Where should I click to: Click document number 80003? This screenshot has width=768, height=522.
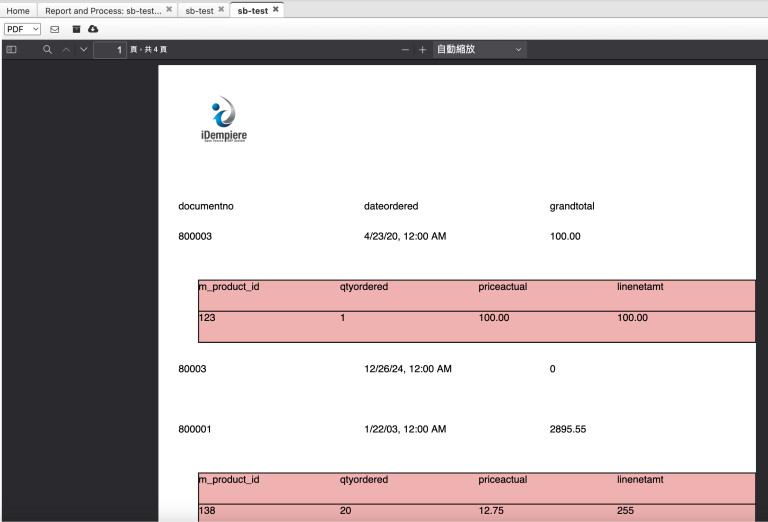click(192, 369)
